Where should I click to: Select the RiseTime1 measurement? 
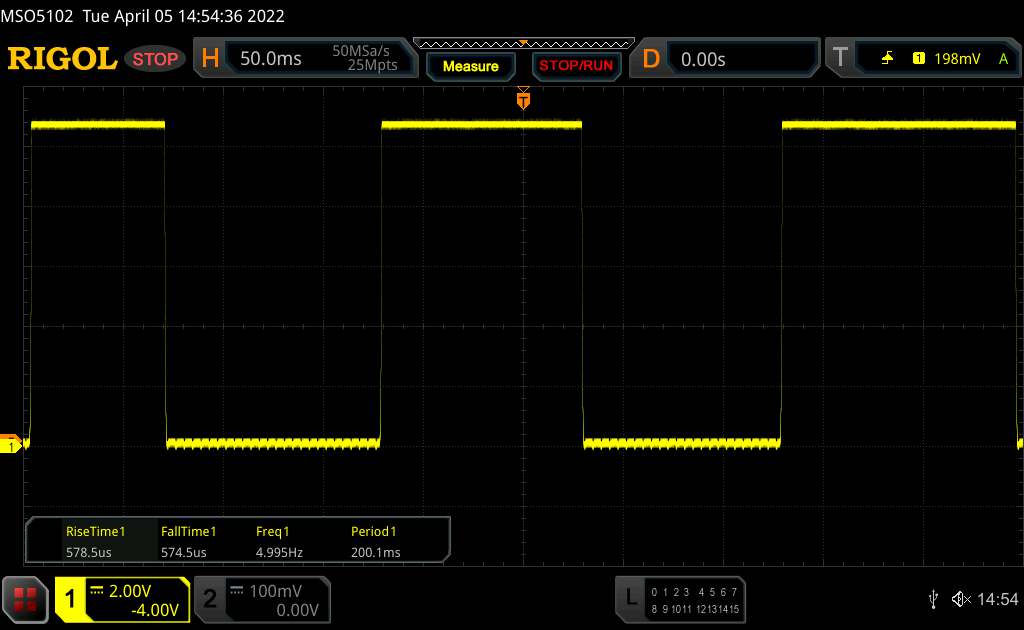point(95,531)
